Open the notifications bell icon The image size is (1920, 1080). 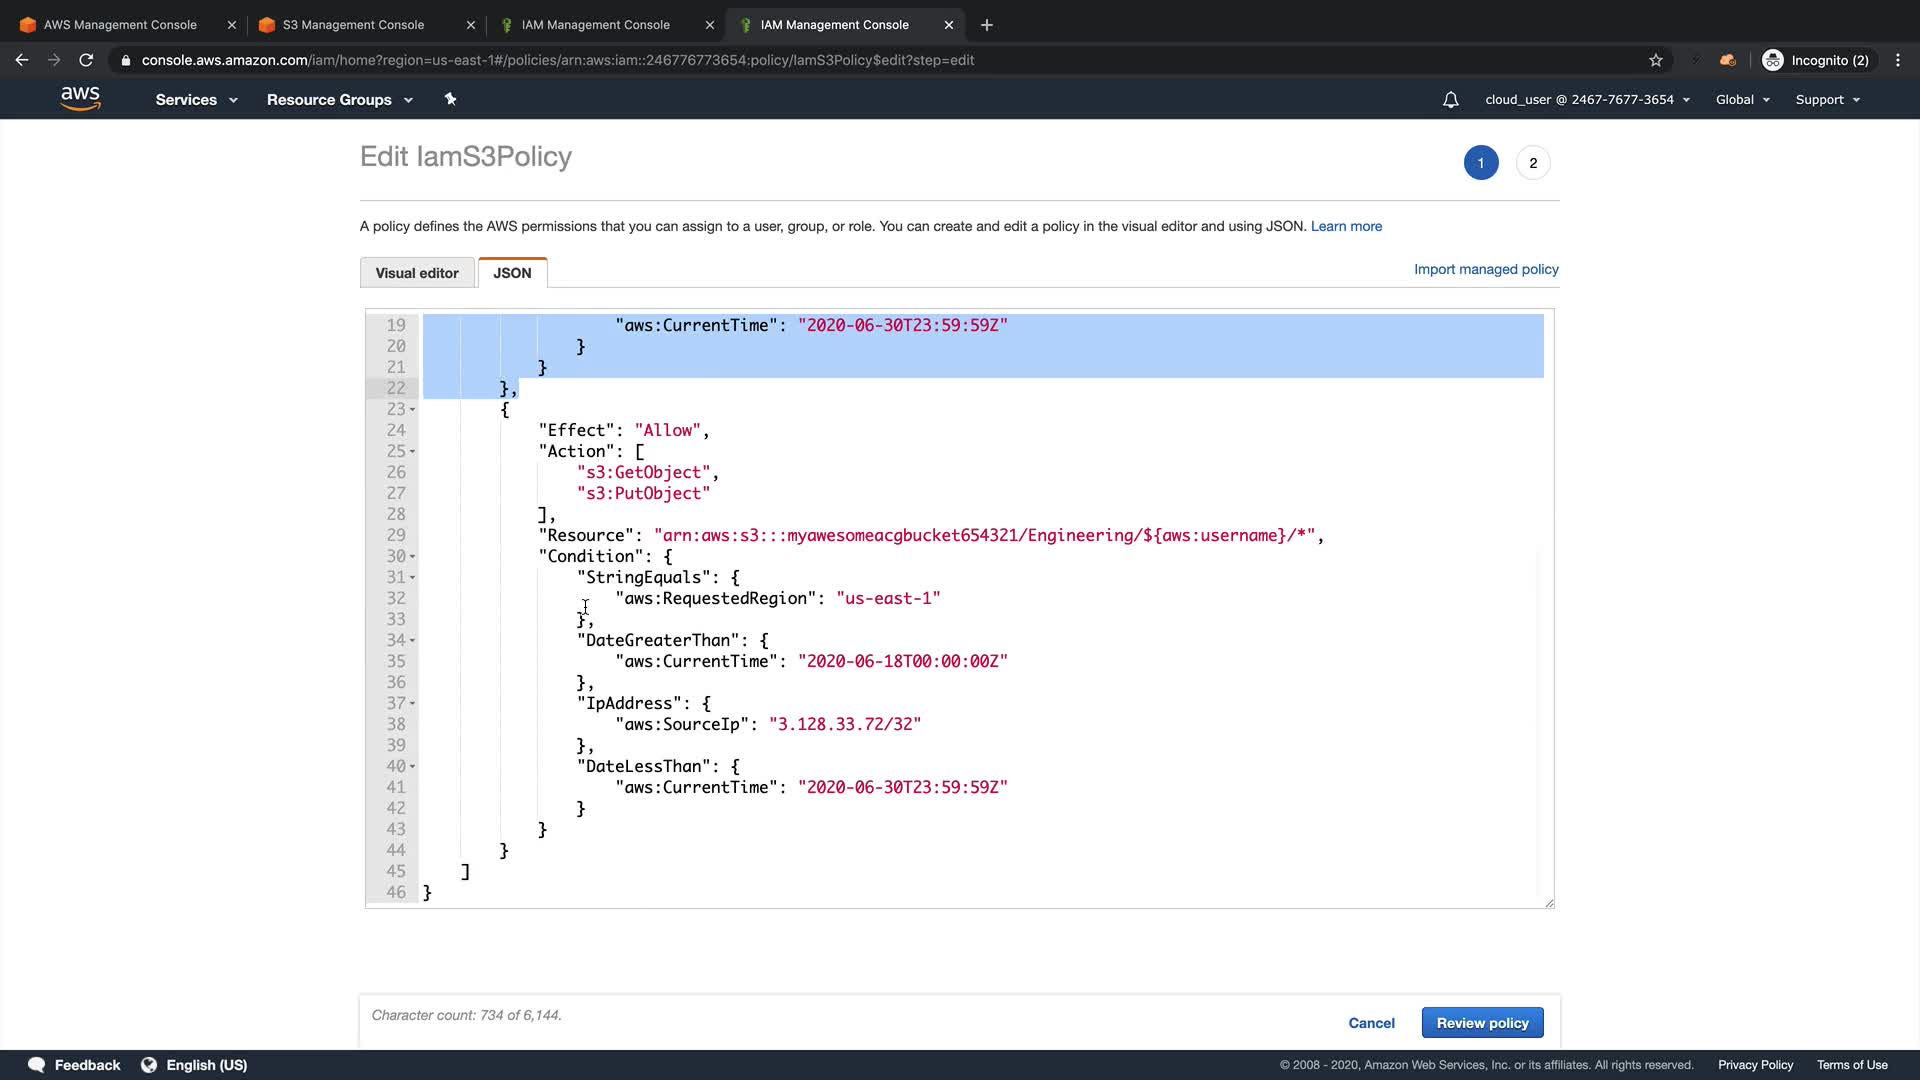(x=1450, y=100)
